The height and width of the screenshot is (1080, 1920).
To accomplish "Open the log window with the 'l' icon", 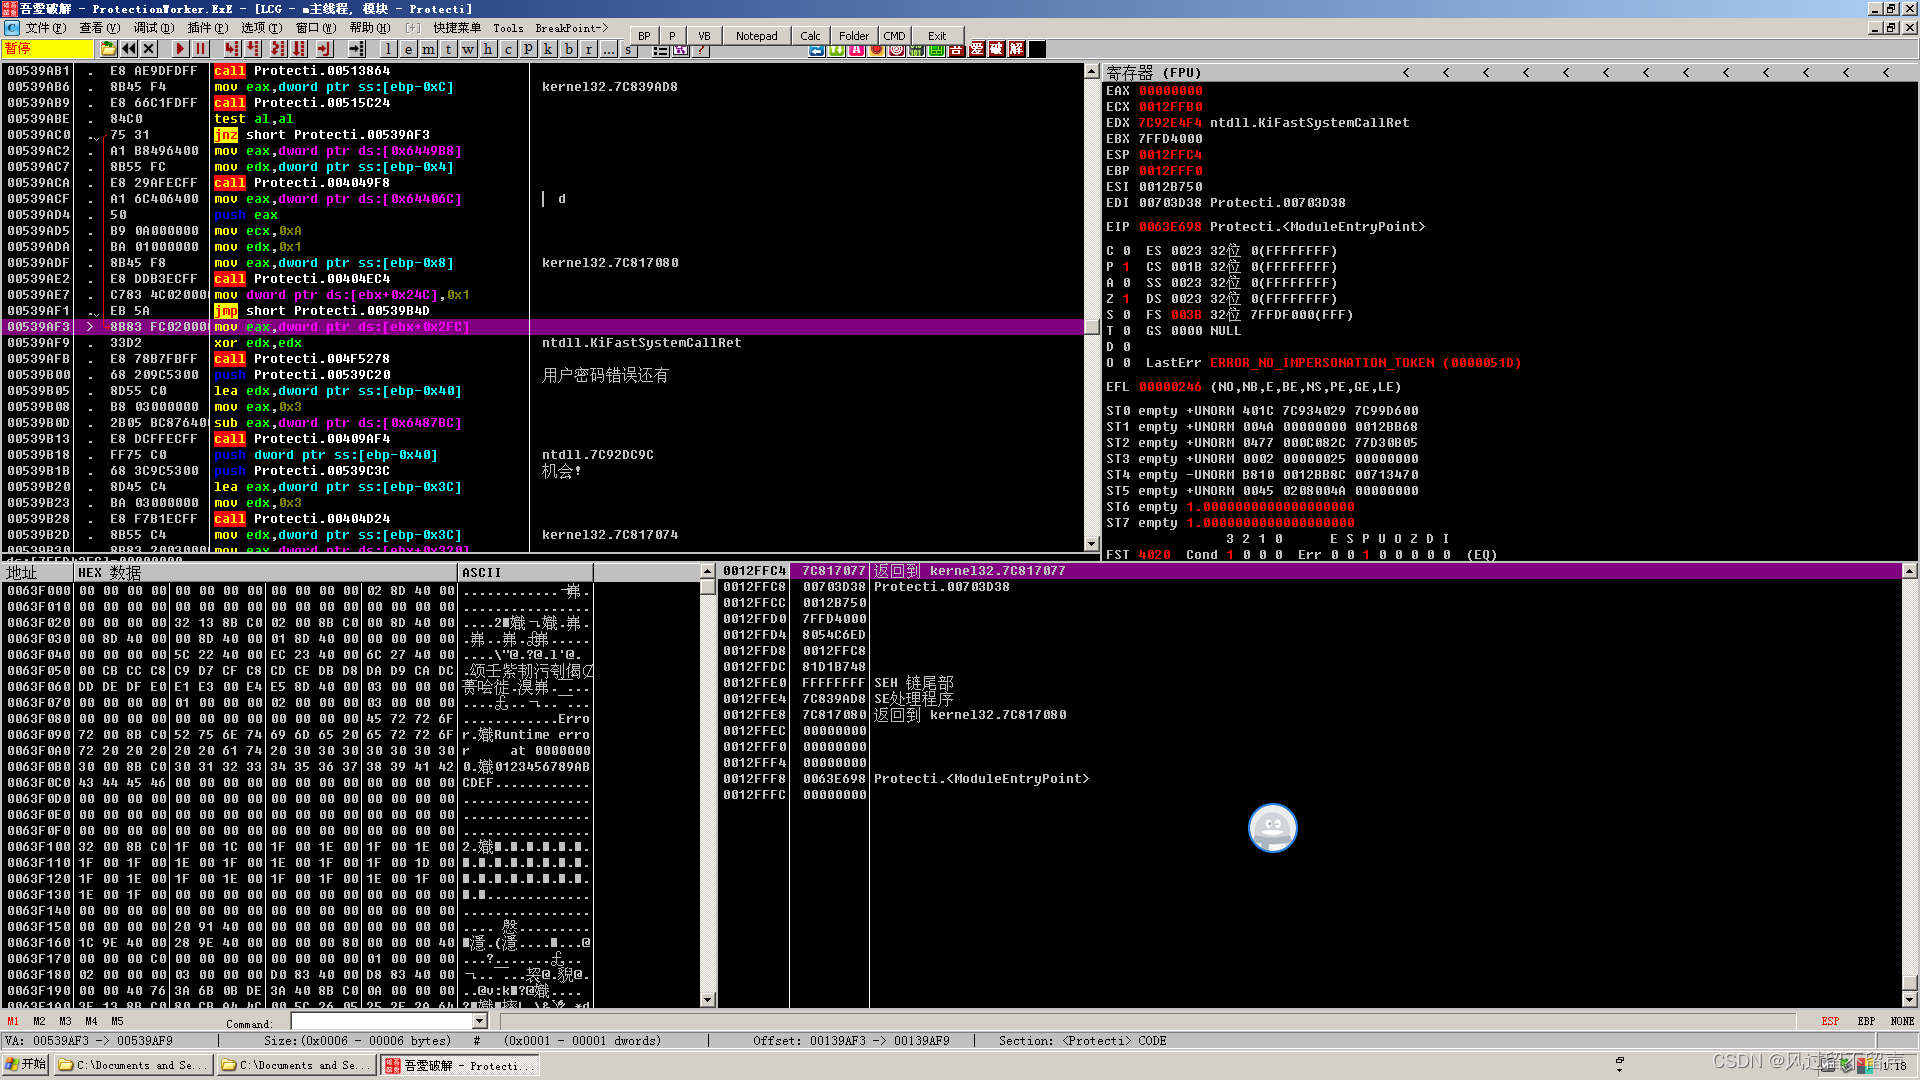I will pyautogui.click(x=388, y=49).
